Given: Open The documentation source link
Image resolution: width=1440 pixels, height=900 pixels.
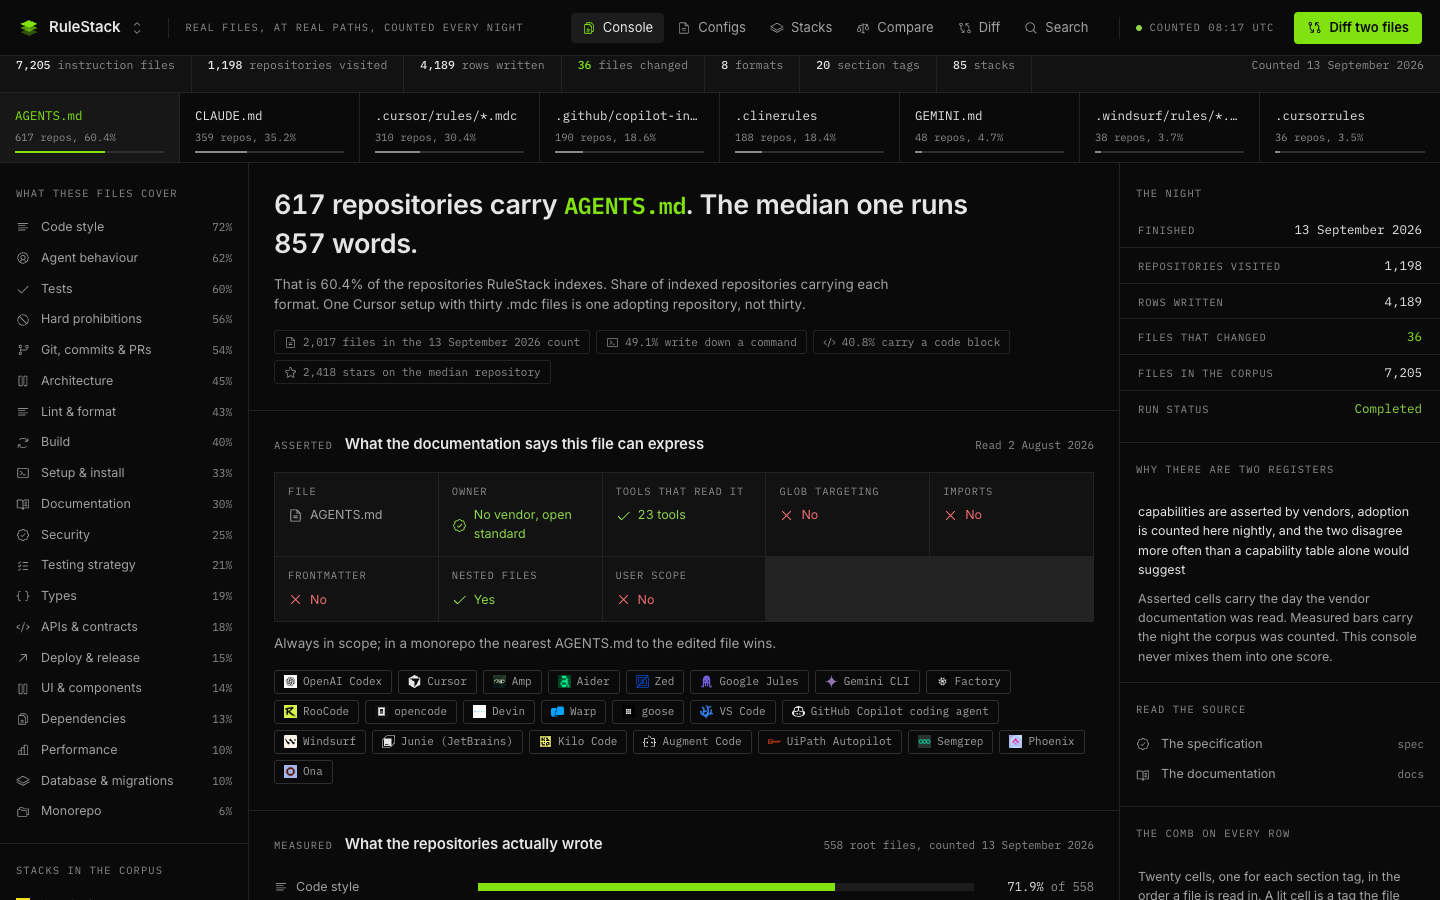Looking at the screenshot, I should tap(1280, 774).
